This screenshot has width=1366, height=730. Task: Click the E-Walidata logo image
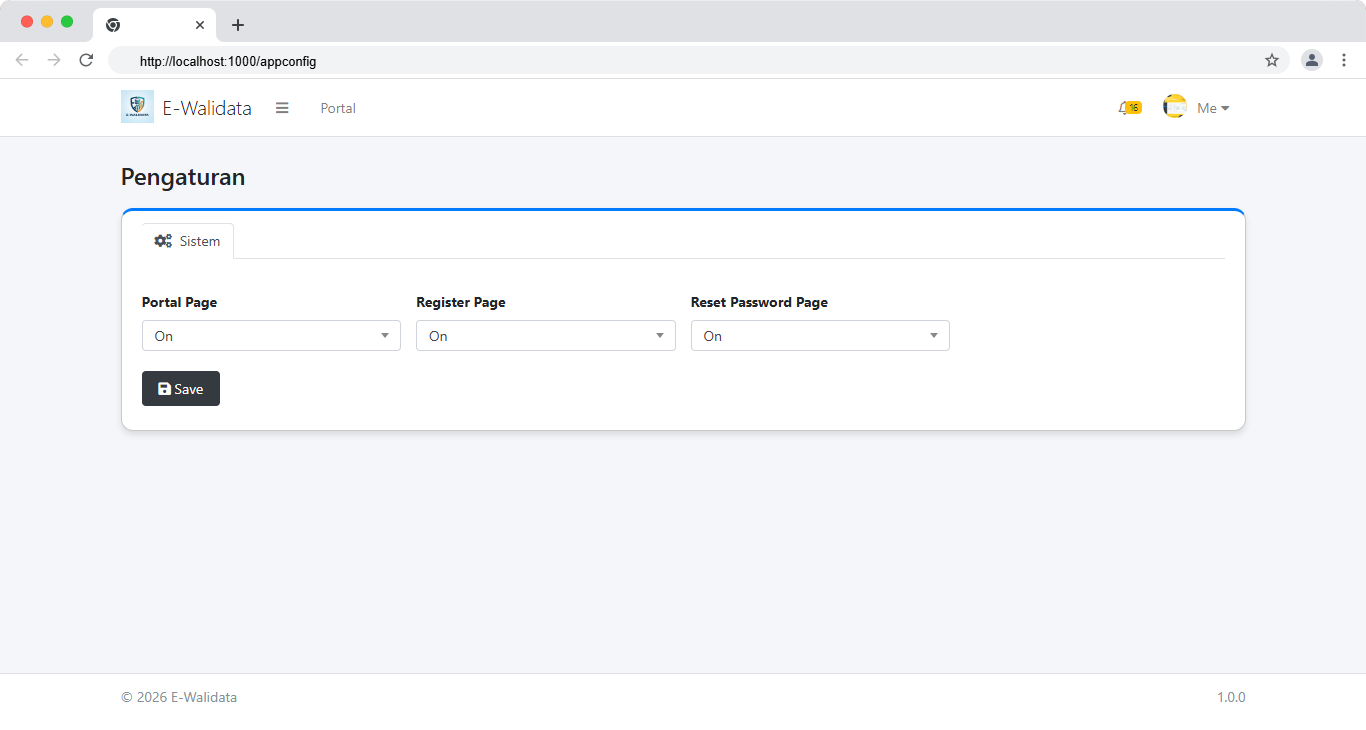point(137,107)
